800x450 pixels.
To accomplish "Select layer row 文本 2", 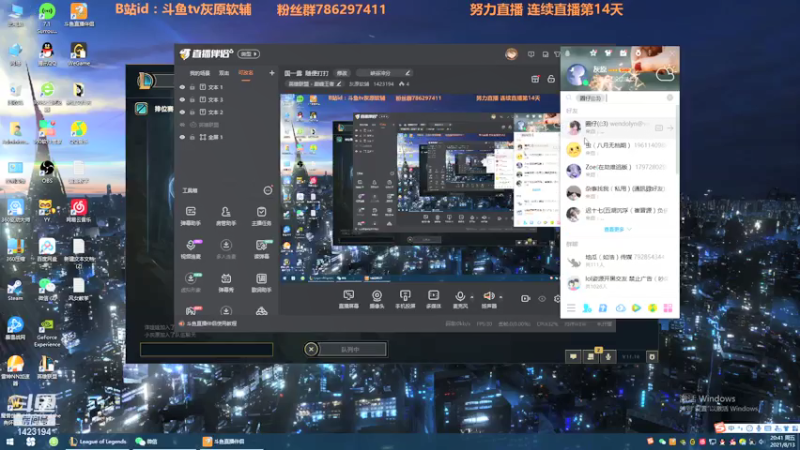I will [225, 112].
